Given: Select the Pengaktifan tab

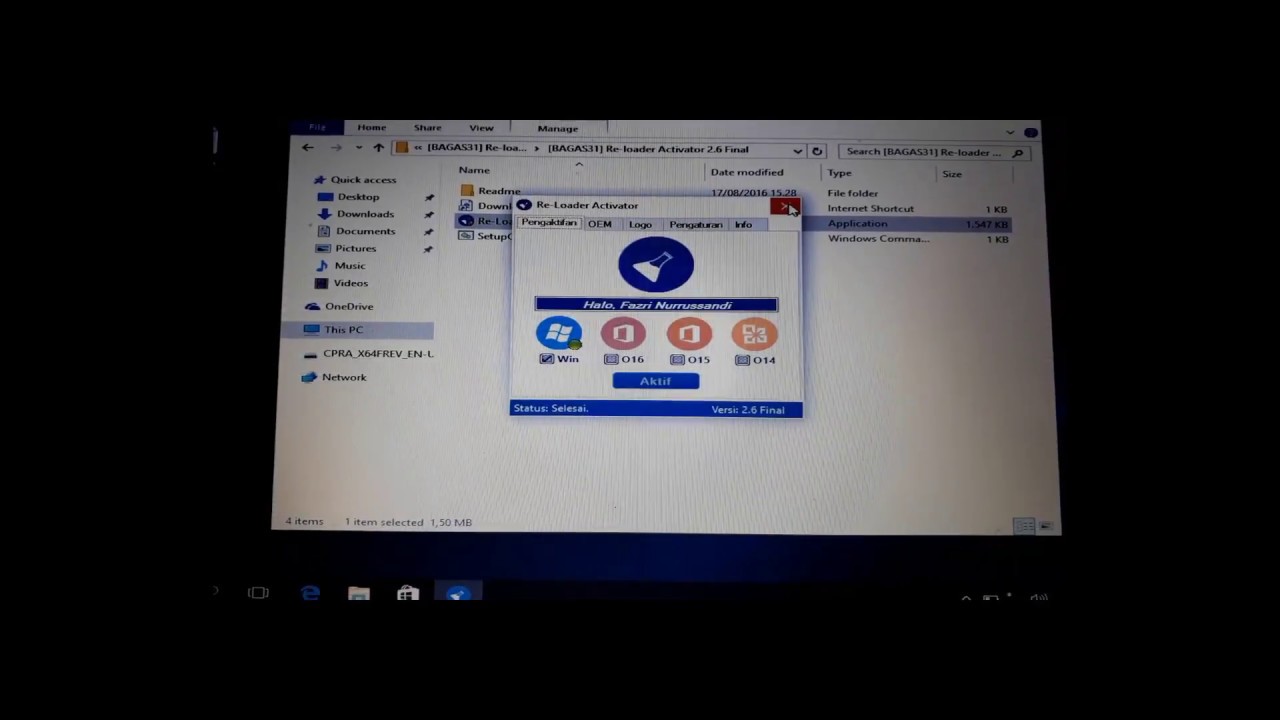Looking at the screenshot, I should [549, 222].
